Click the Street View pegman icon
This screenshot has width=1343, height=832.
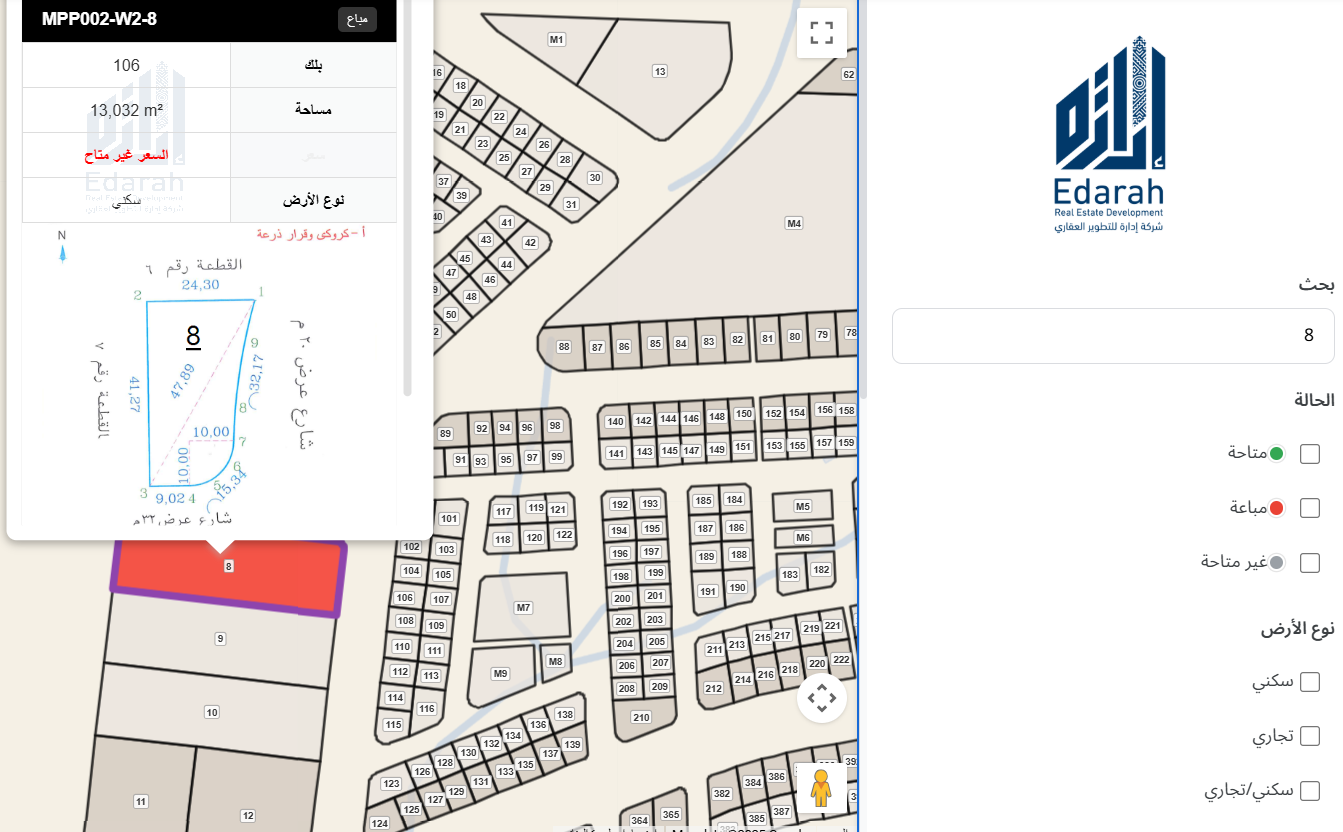pyautogui.click(x=821, y=787)
